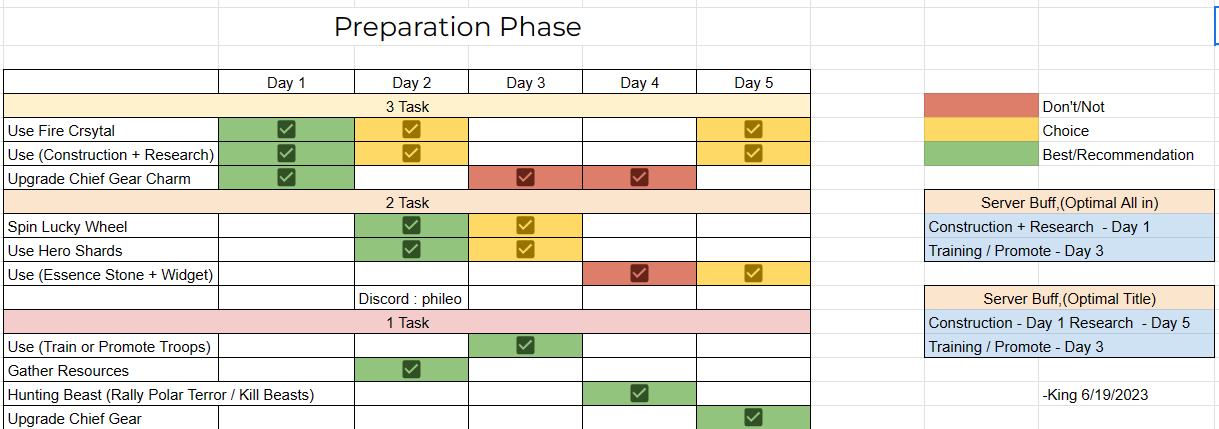
Task: Select Server Buff,(Optimal Title) header cell
Action: pyautogui.click(x=1071, y=298)
